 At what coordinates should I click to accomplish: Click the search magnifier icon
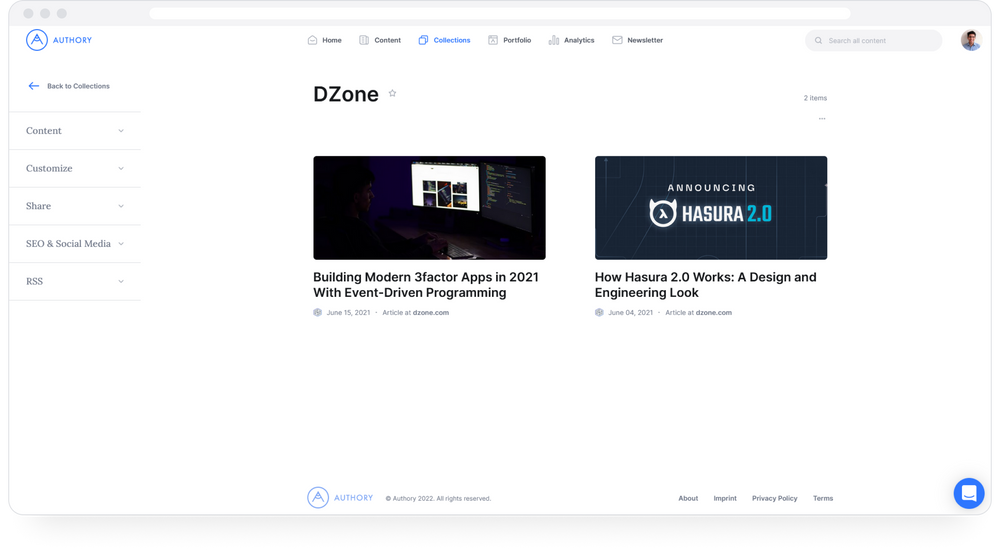(x=819, y=41)
